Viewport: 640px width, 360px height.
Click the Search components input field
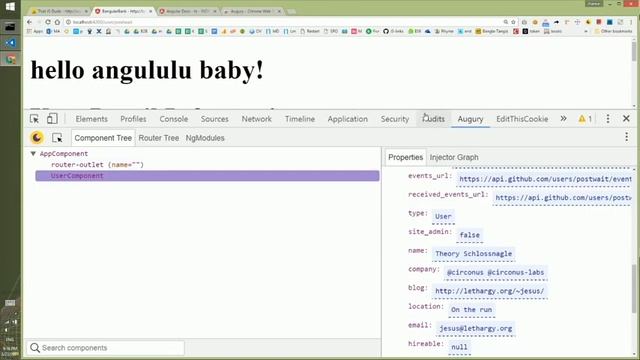106,348
